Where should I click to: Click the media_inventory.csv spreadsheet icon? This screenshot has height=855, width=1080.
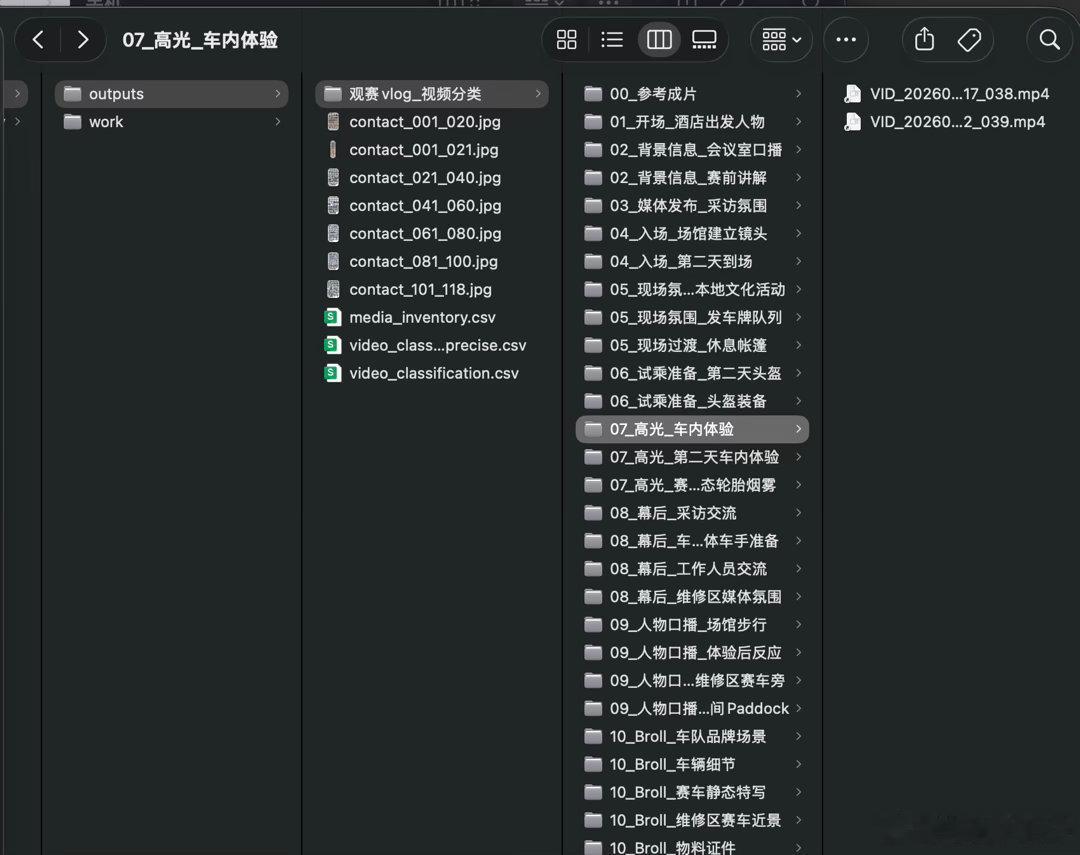point(333,318)
